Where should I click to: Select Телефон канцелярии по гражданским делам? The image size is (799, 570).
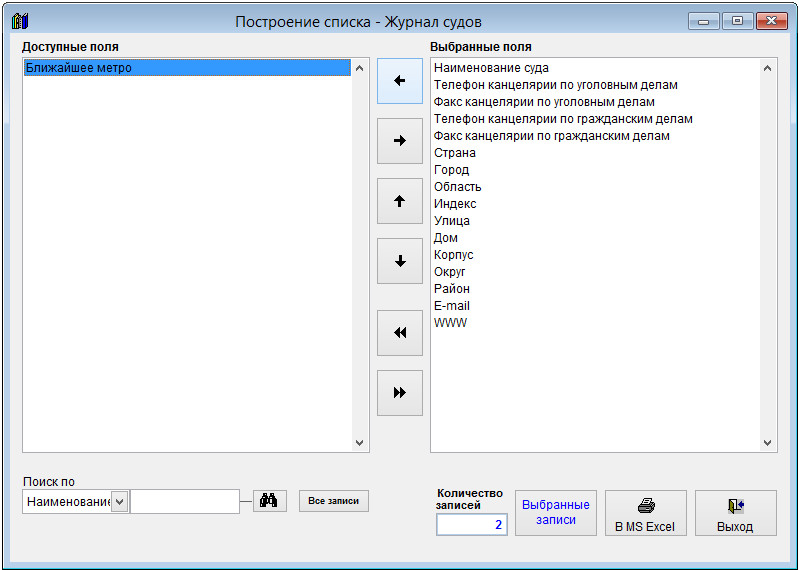[x=563, y=119]
